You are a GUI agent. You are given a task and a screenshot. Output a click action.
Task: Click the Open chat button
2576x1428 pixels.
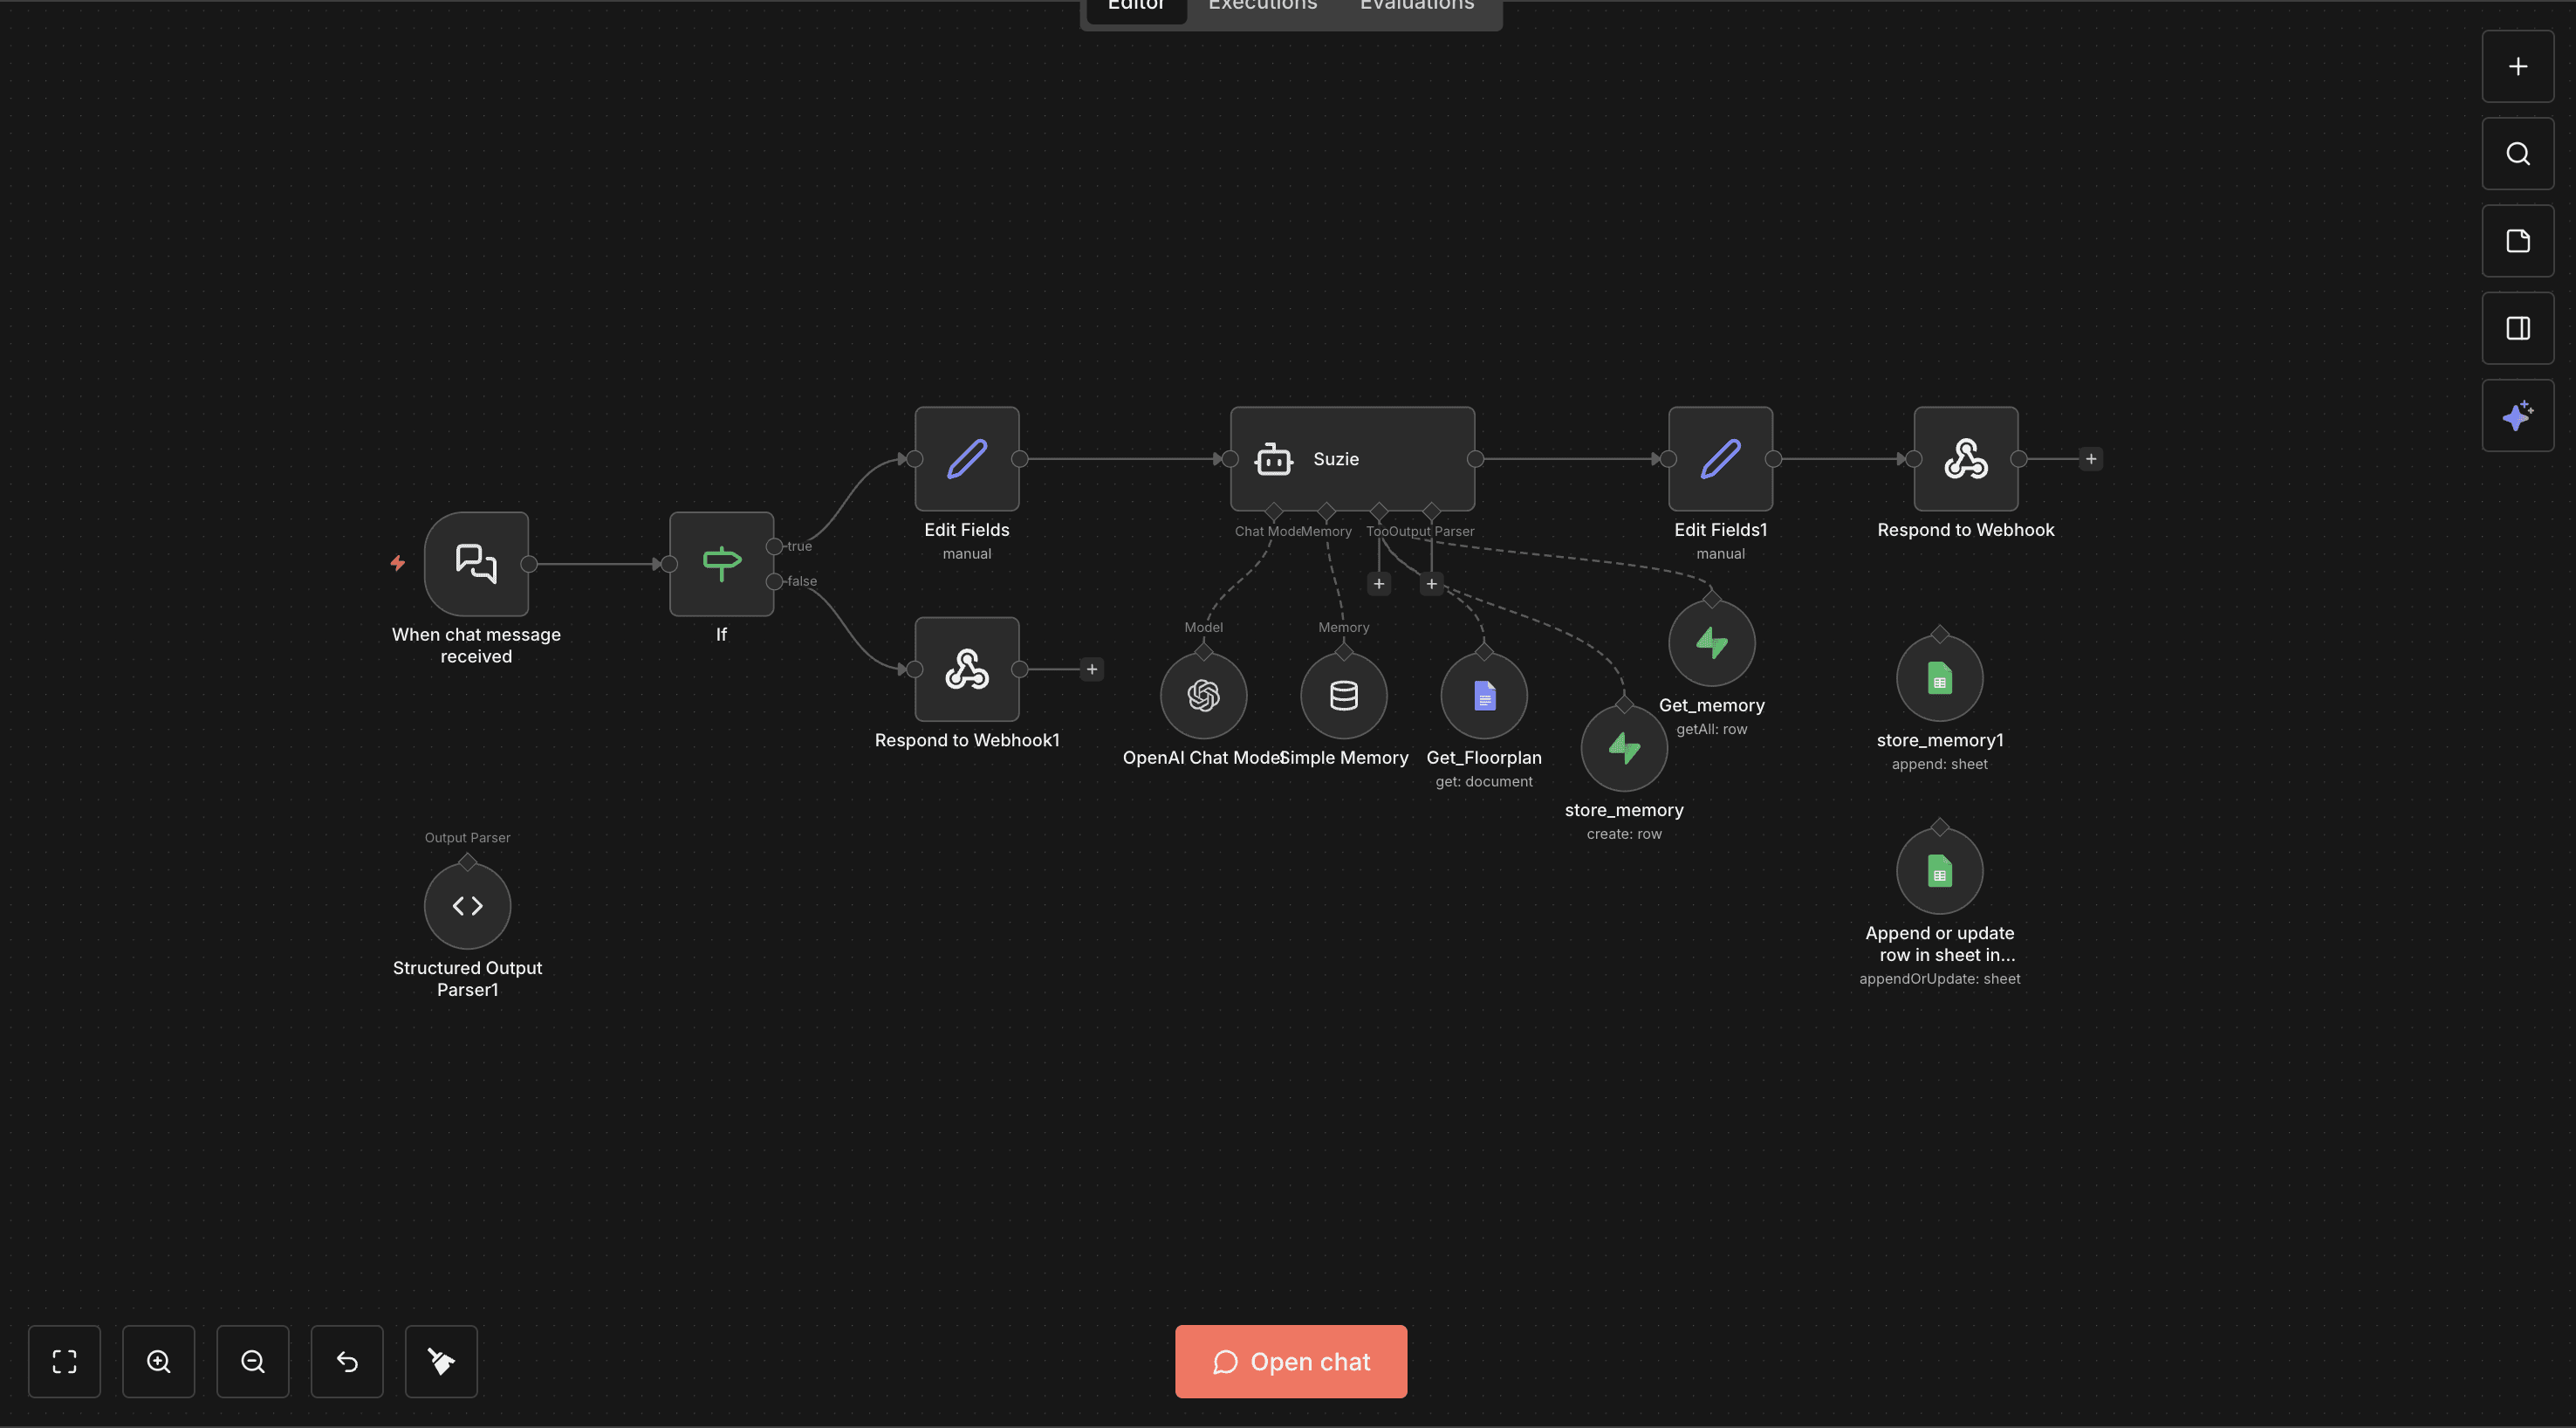[1290, 1361]
